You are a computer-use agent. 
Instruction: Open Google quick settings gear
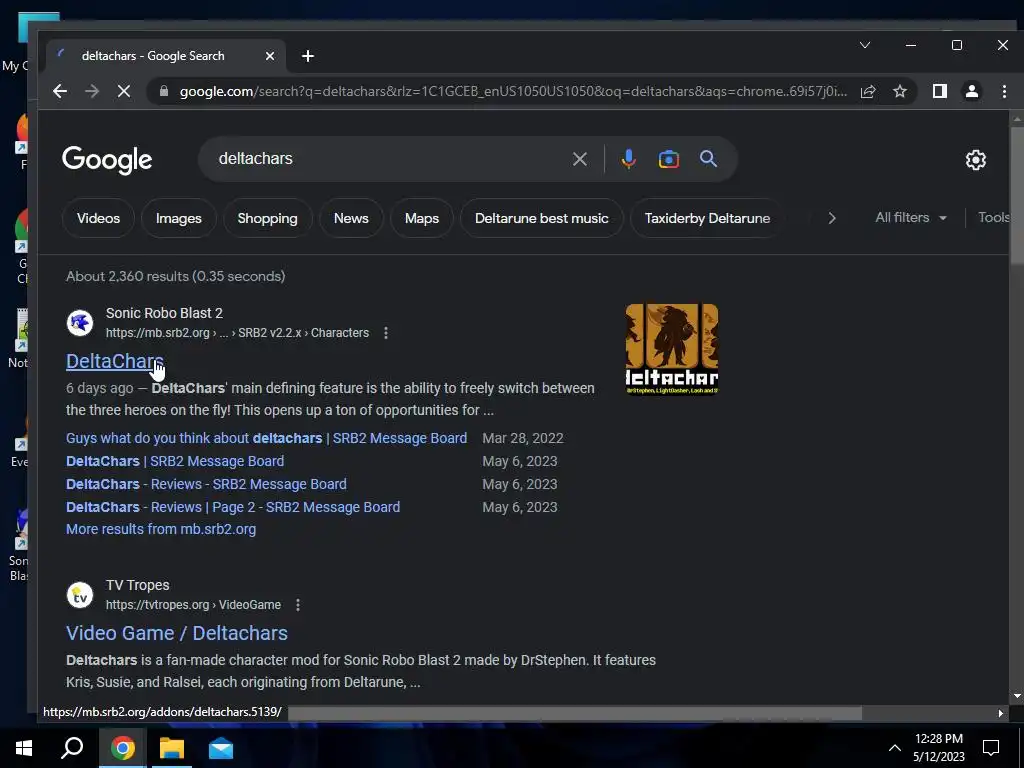pyautogui.click(x=976, y=160)
